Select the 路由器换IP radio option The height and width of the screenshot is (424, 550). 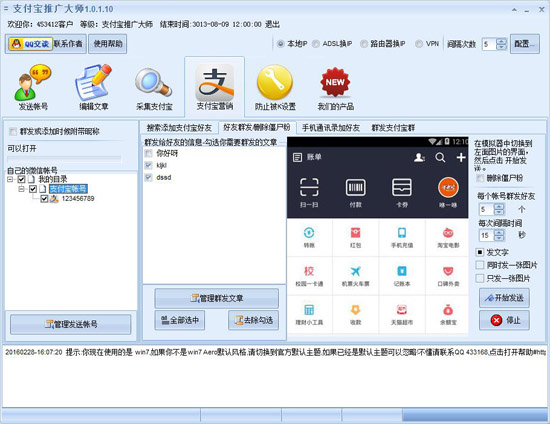click(364, 44)
